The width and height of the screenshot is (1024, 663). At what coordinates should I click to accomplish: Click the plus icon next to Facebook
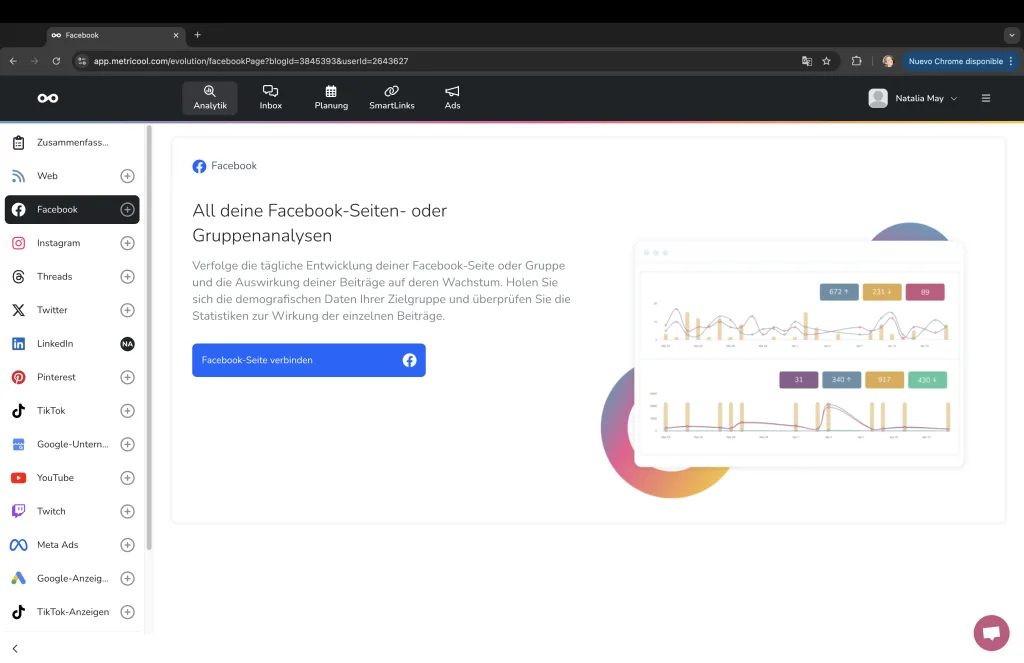pyautogui.click(x=127, y=210)
